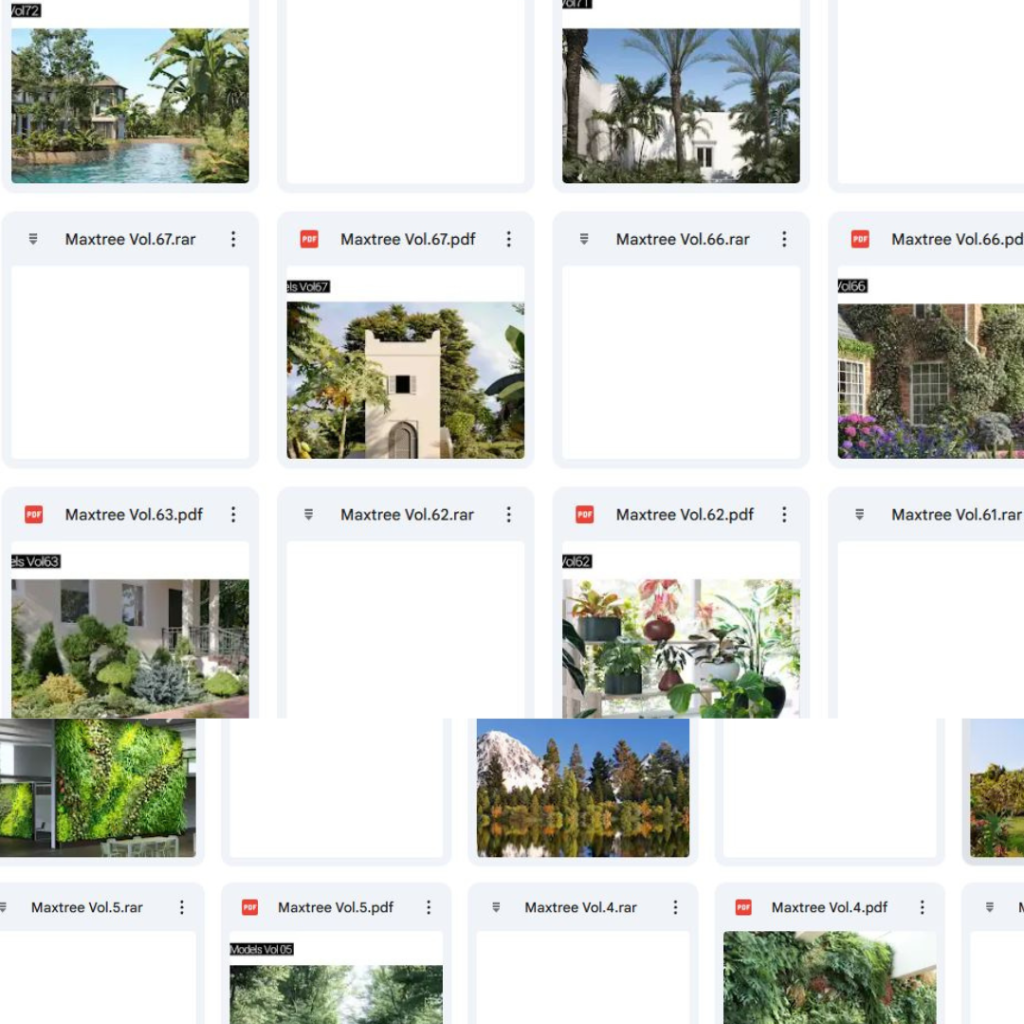
Task: Select the Maxtree Vol.63.pdf file name
Action: click(x=134, y=515)
